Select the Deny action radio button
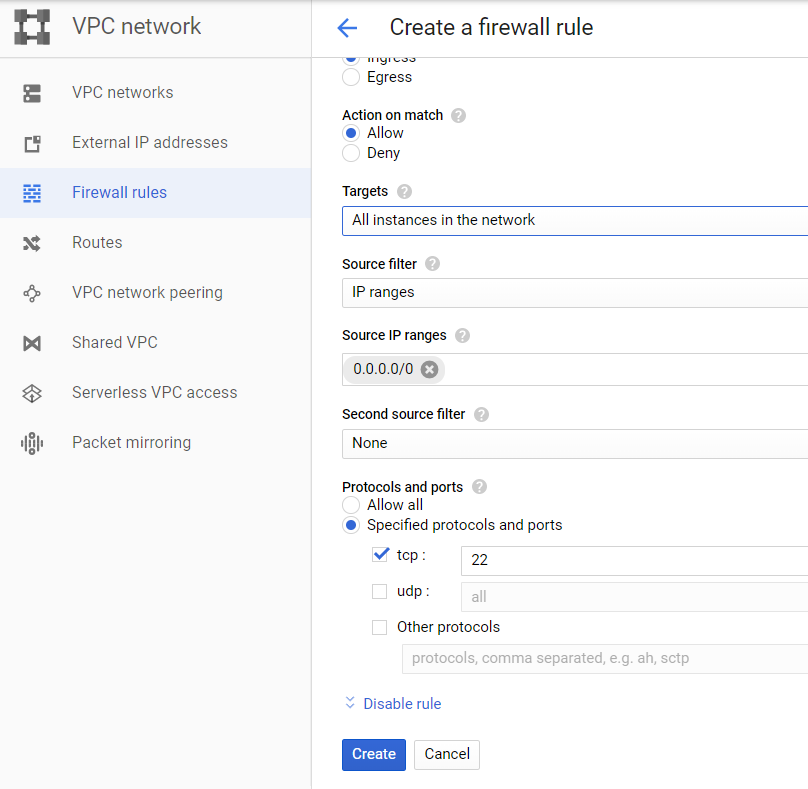This screenshot has height=789, width=808. [351, 153]
